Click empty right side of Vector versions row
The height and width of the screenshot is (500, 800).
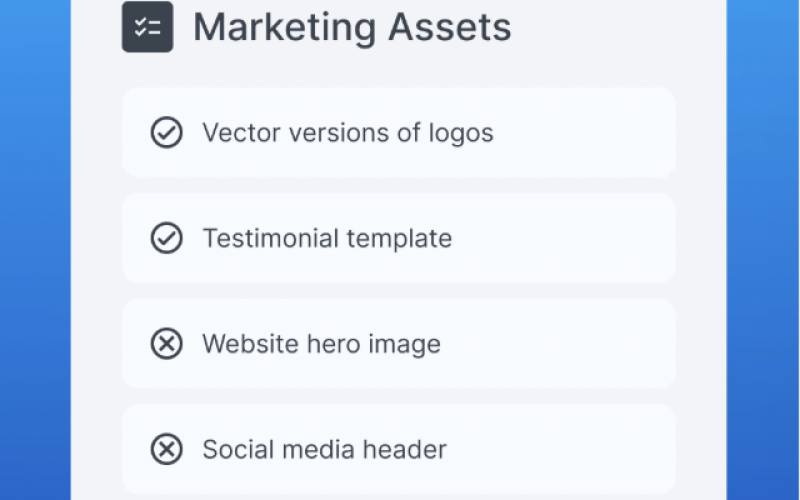[x=582, y=133]
